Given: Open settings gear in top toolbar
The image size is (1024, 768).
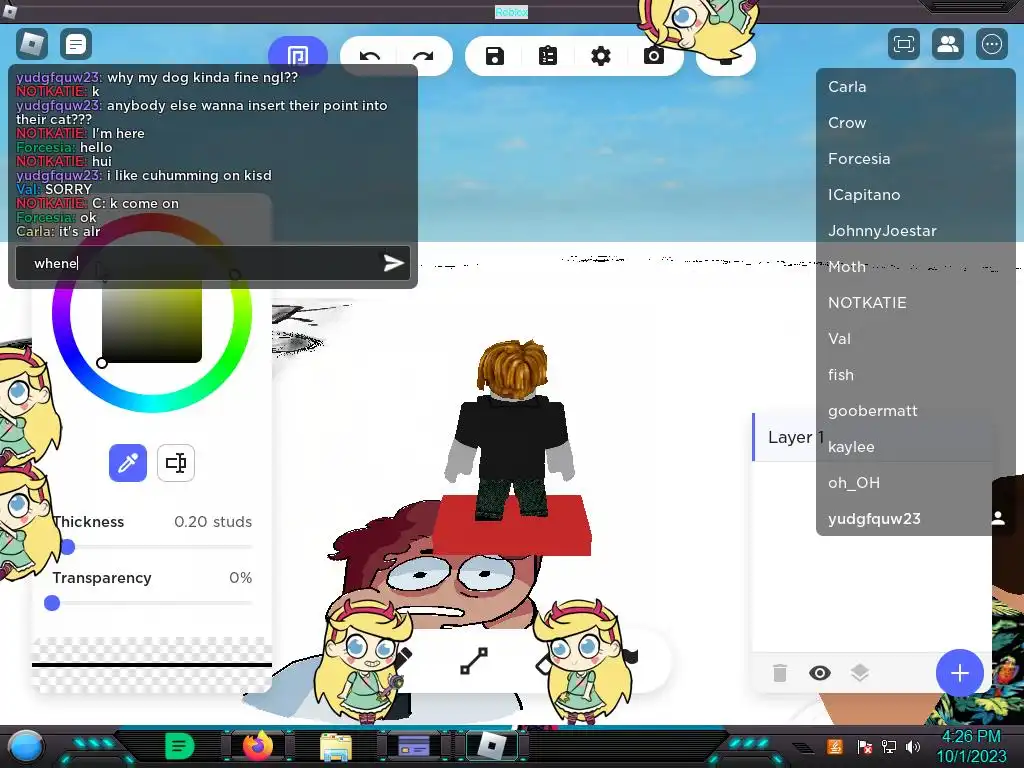Looking at the screenshot, I should (x=600, y=56).
